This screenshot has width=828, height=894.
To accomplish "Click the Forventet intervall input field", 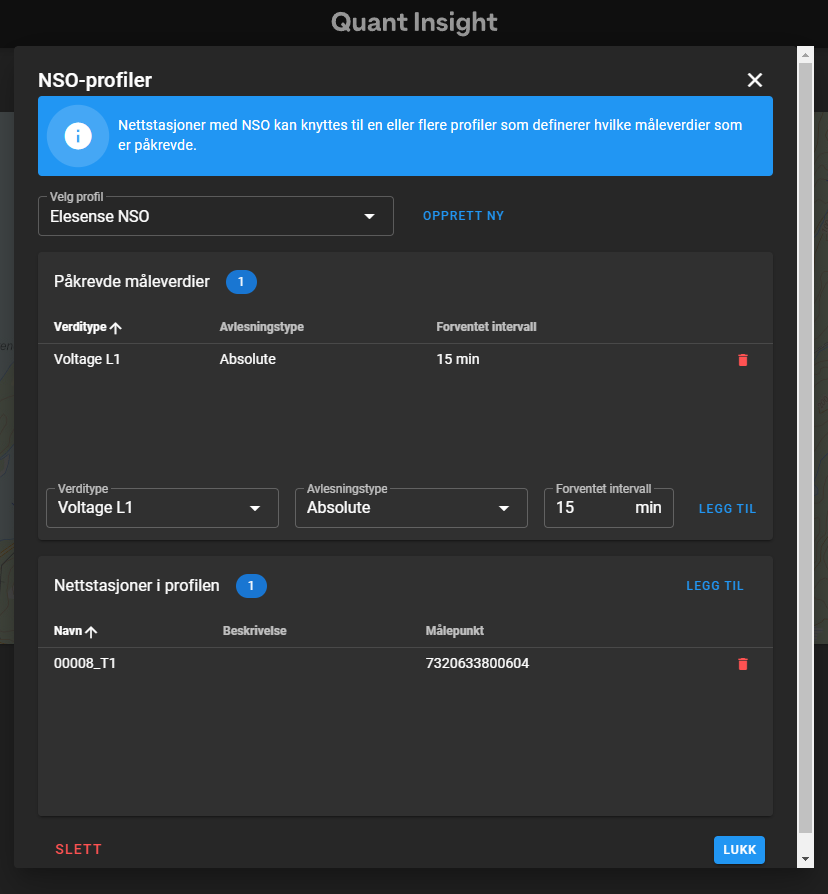I will pos(590,508).
